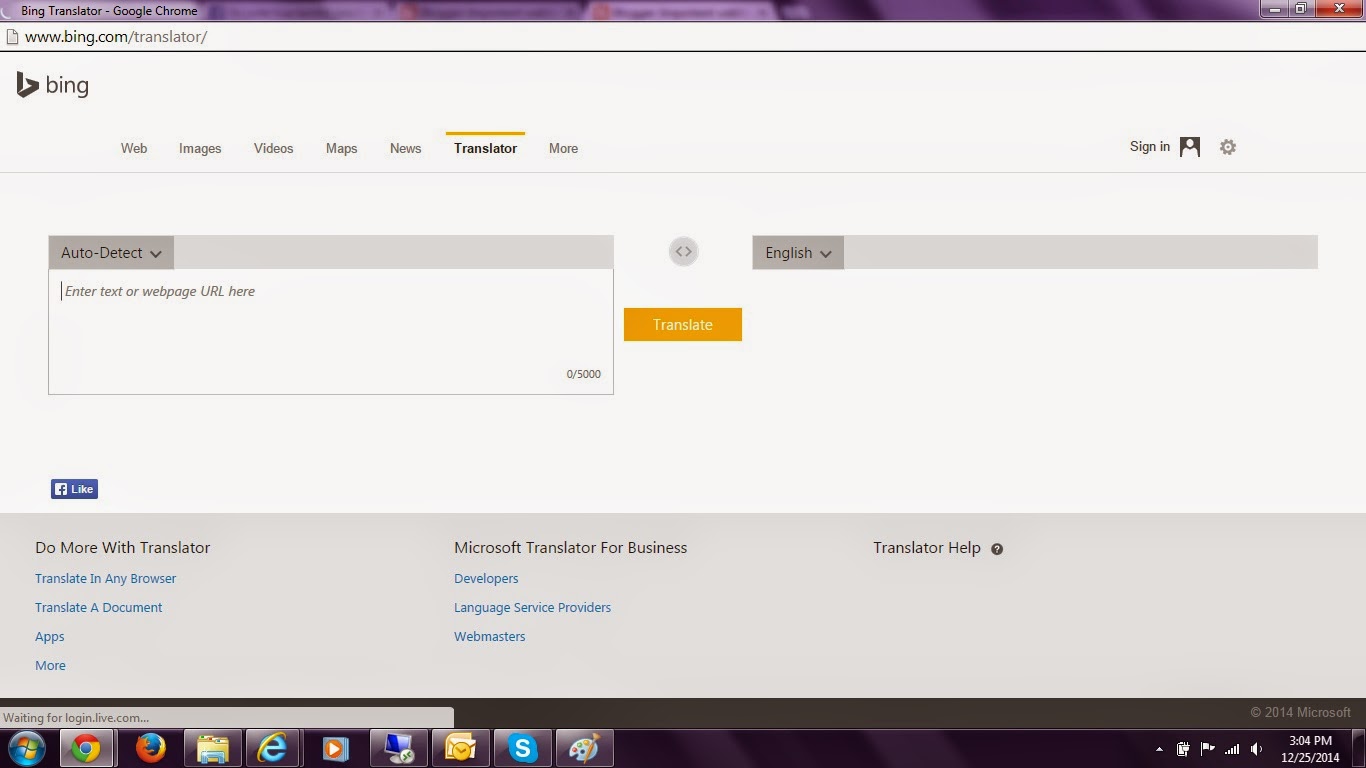This screenshot has height=768, width=1366.
Task: Open Skype from the taskbar
Action: click(522, 748)
